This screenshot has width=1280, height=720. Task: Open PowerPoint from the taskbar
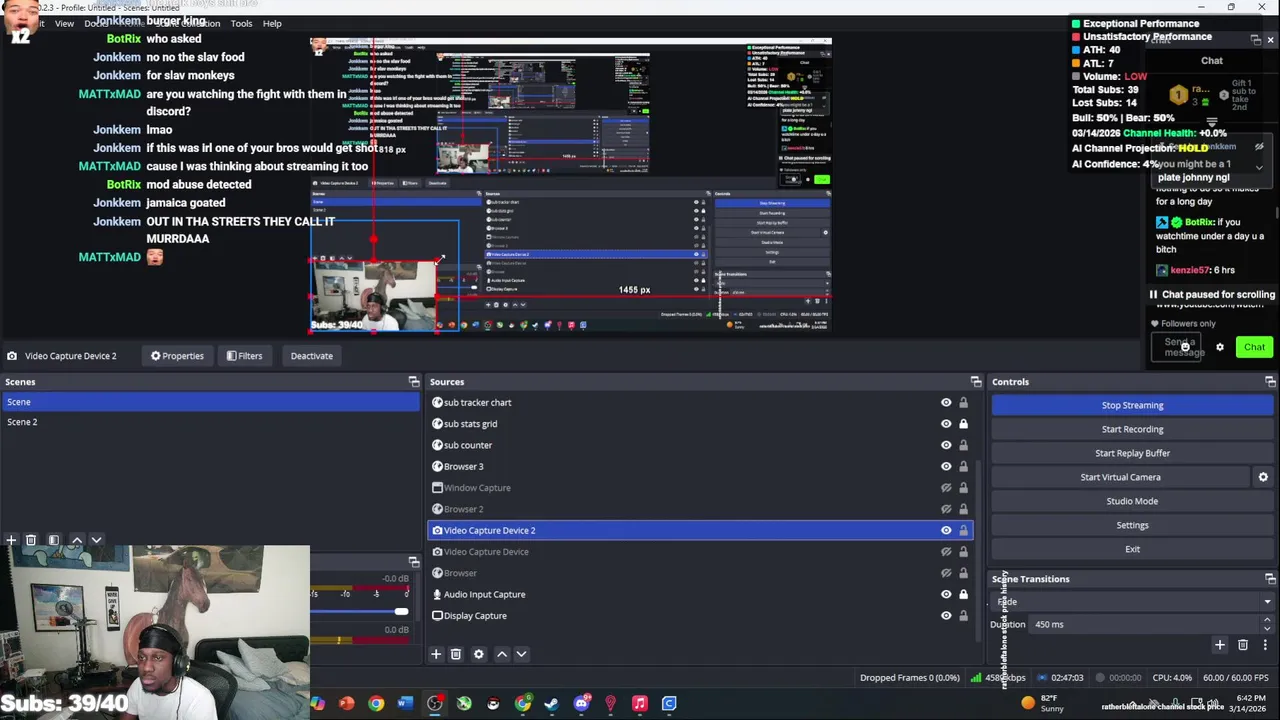[347, 704]
